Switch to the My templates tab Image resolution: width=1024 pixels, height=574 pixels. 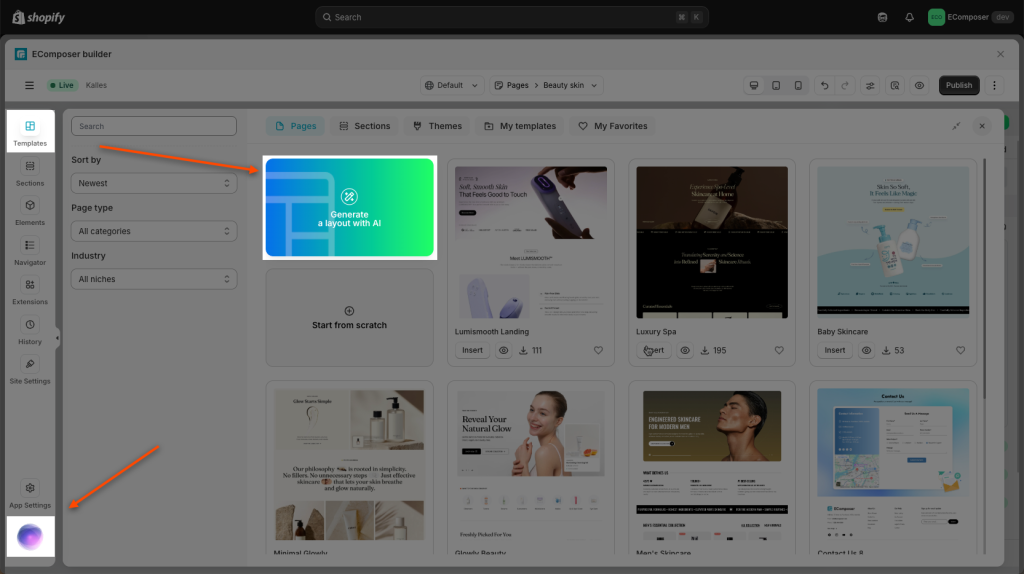click(519, 126)
